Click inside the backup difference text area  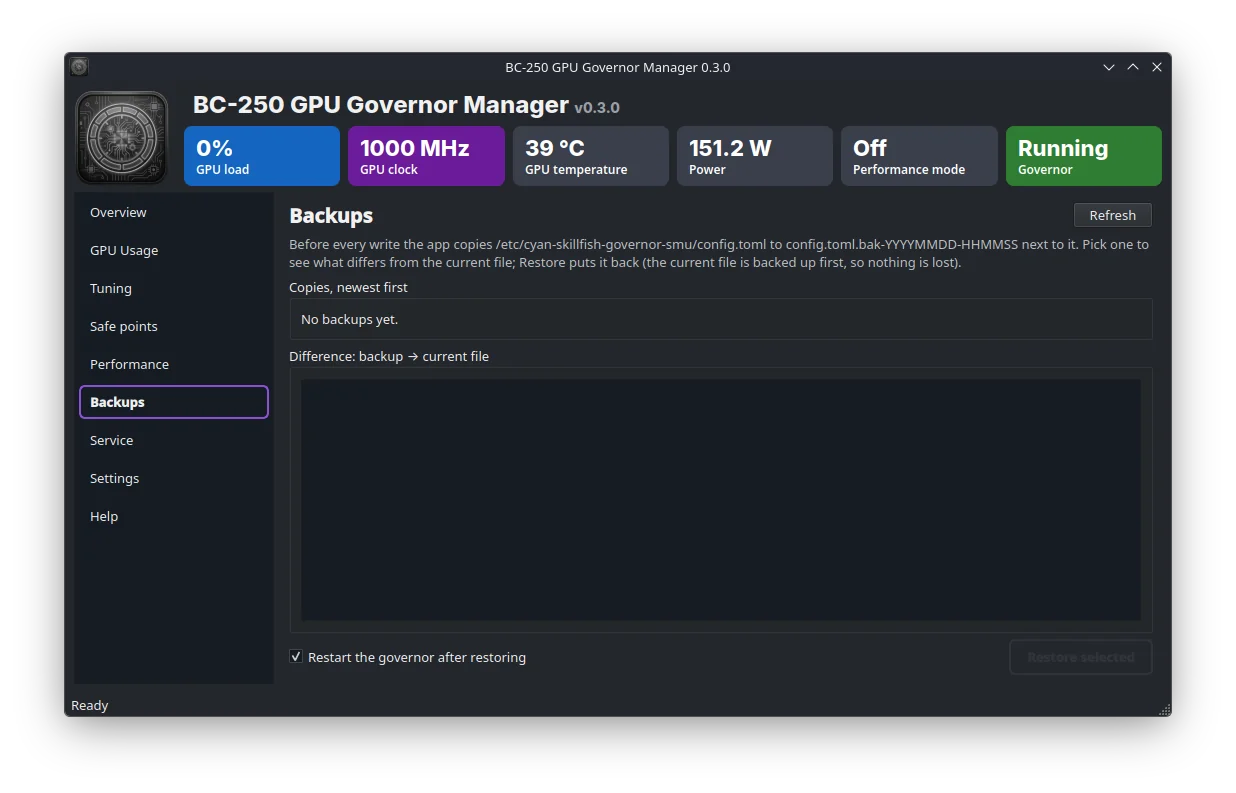(x=721, y=500)
